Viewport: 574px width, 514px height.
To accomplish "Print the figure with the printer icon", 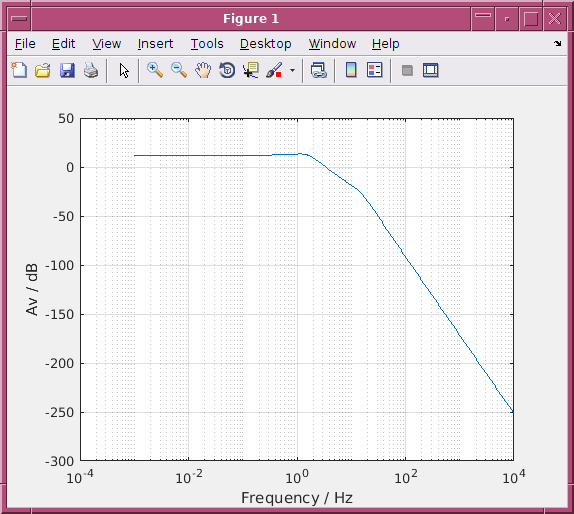I will click(91, 70).
